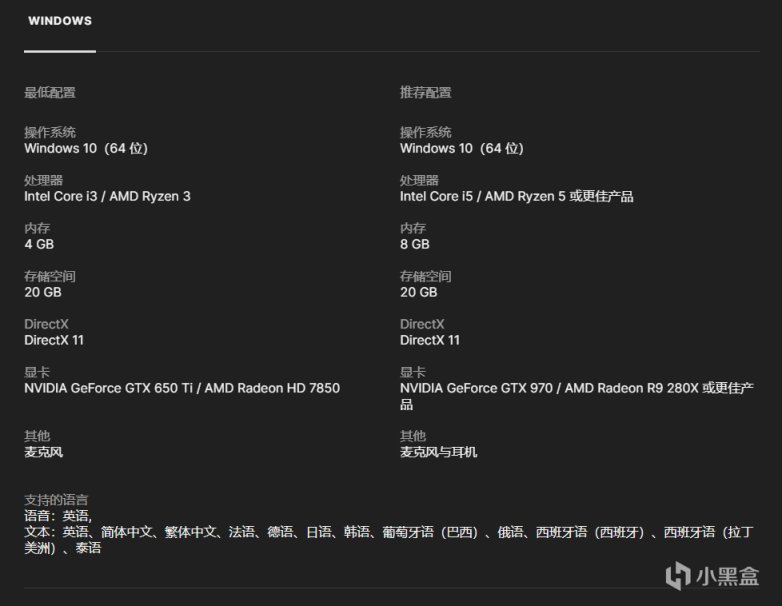This screenshot has height=606, width=782.
Task: Select the Intel Core i3 / AMD Ryzen 3 text
Action: point(107,196)
